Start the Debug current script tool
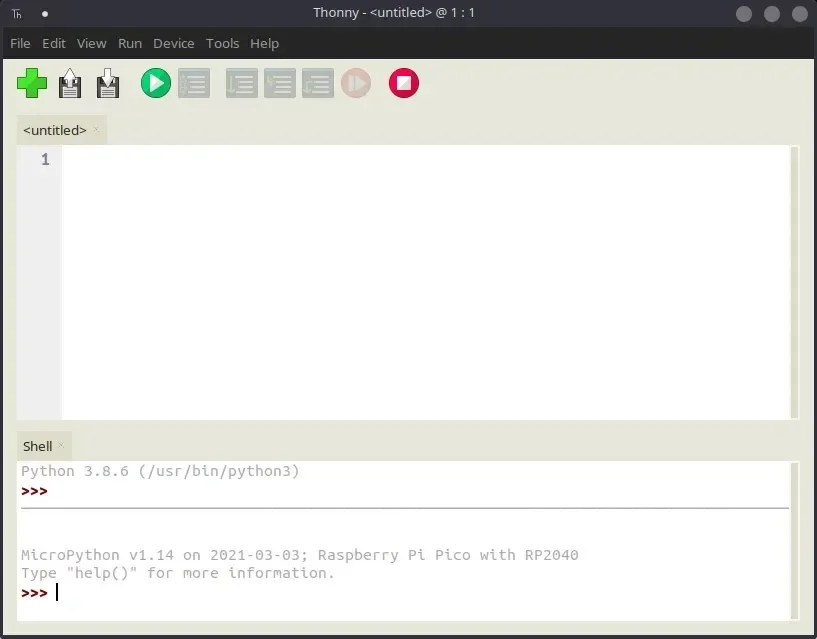The image size is (817, 639). pos(194,83)
